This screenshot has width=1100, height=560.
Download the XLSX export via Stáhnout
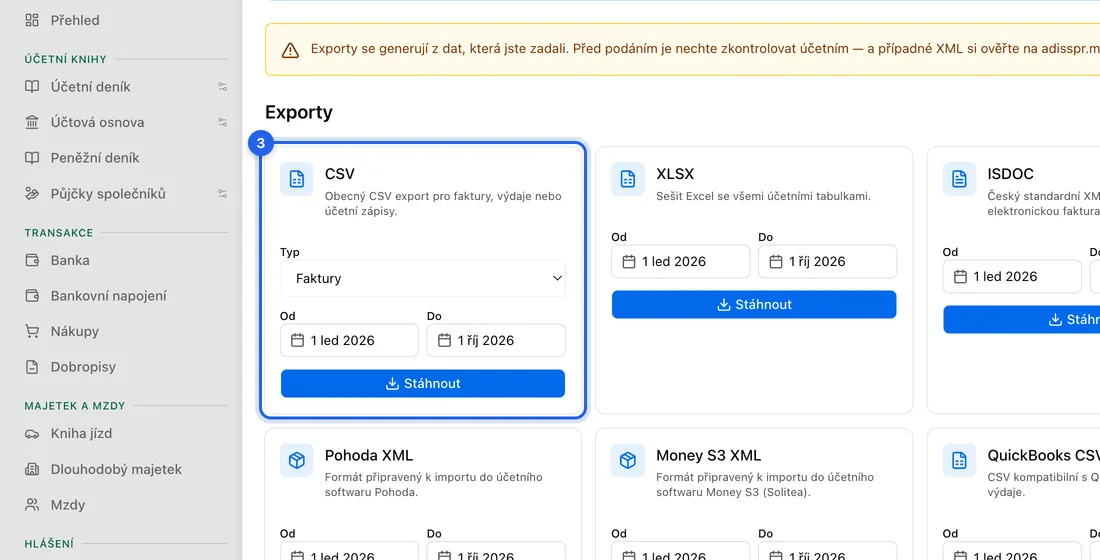(754, 305)
